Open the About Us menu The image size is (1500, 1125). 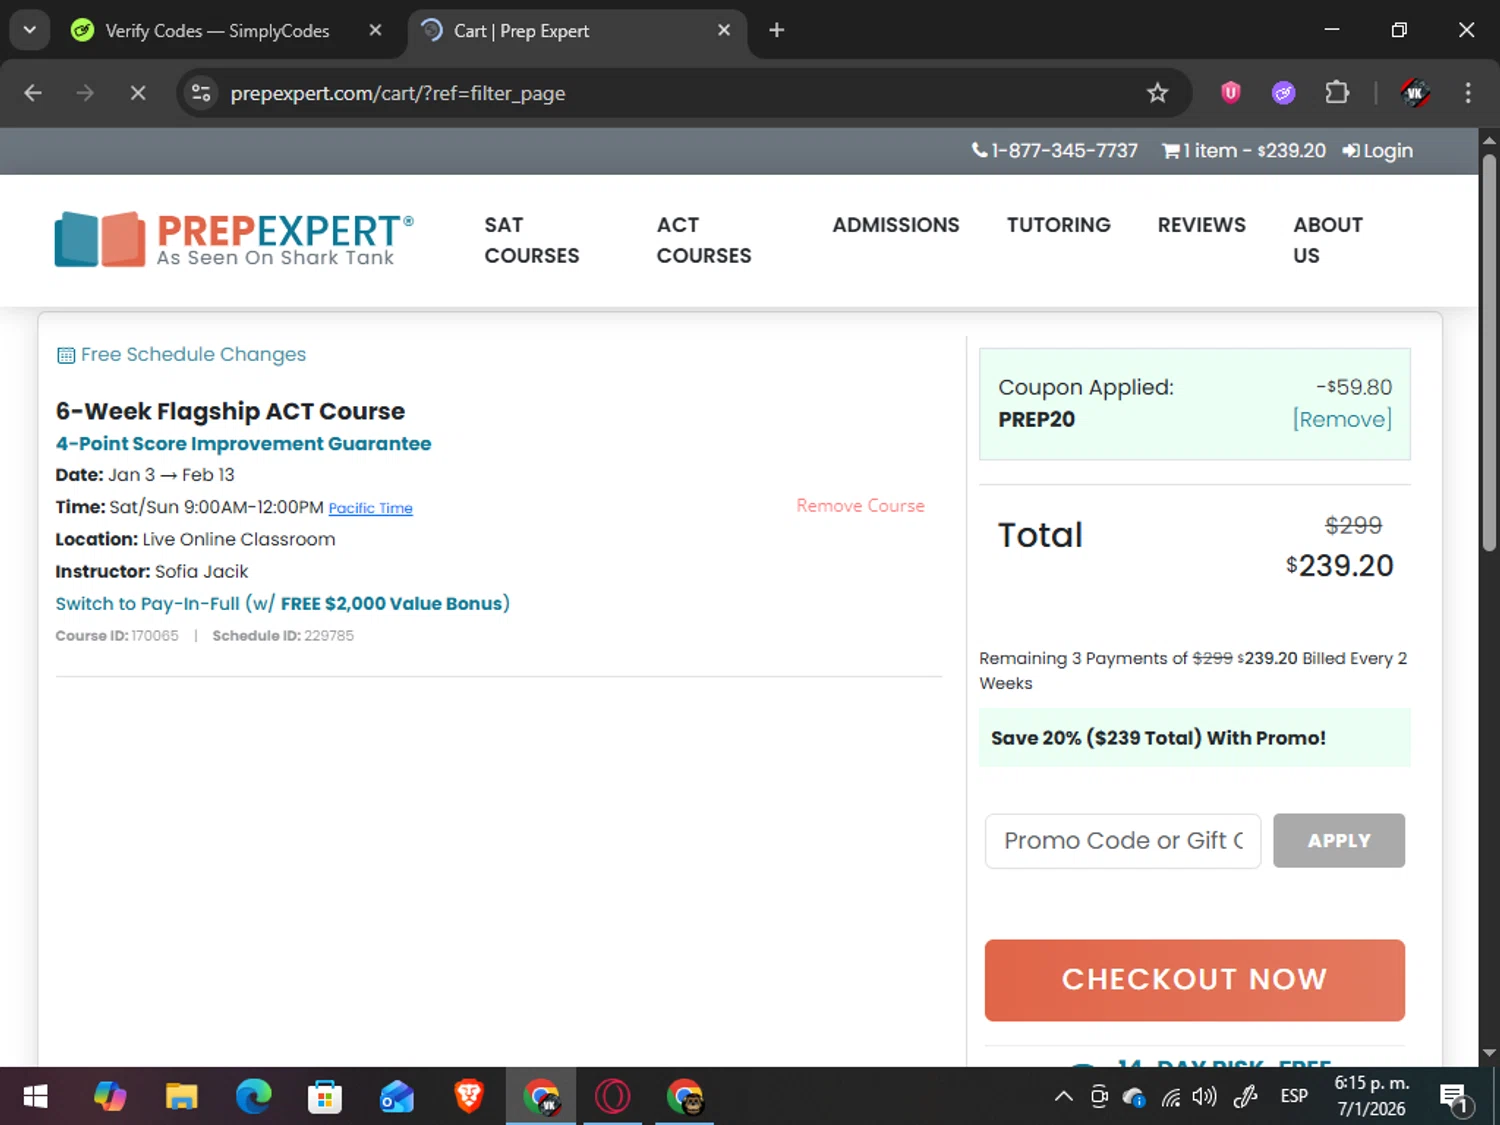click(x=1327, y=240)
